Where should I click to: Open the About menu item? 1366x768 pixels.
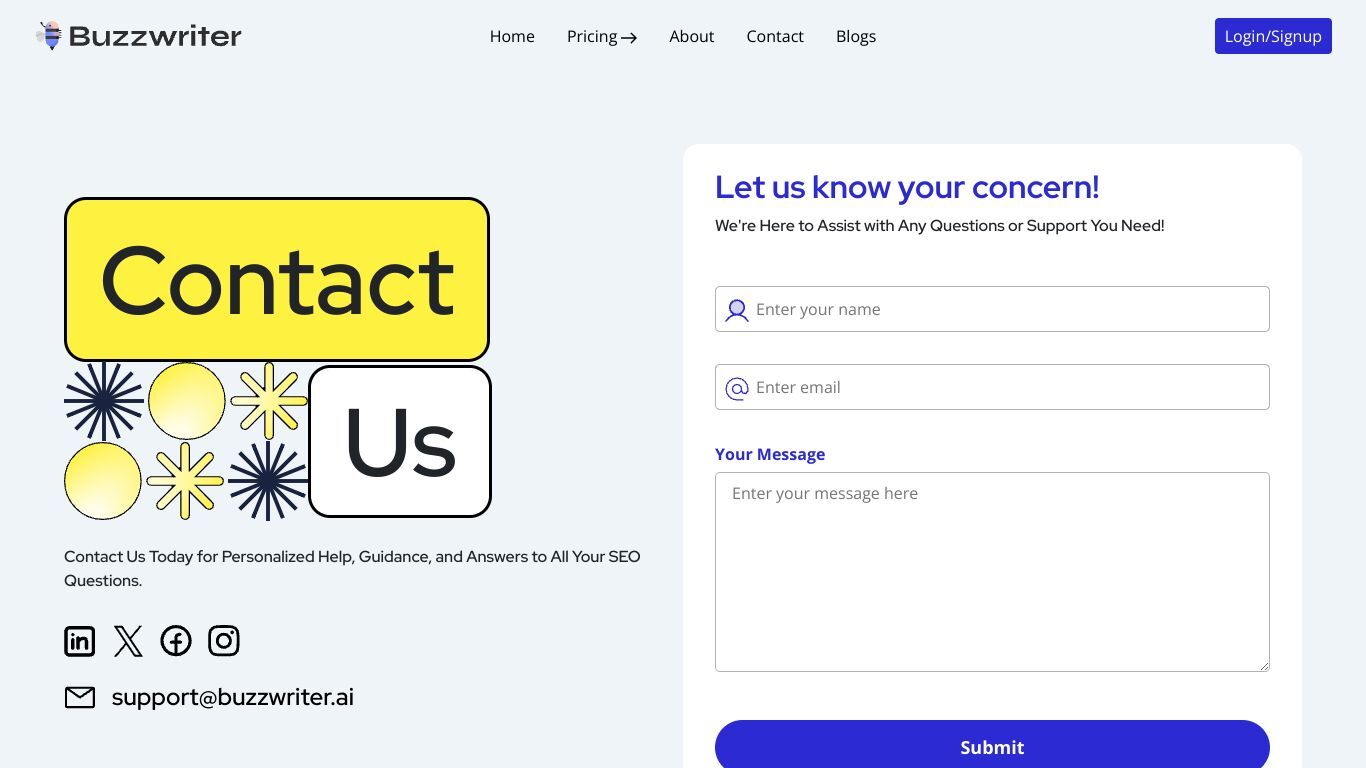pyautogui.click(x=692, y=36)
